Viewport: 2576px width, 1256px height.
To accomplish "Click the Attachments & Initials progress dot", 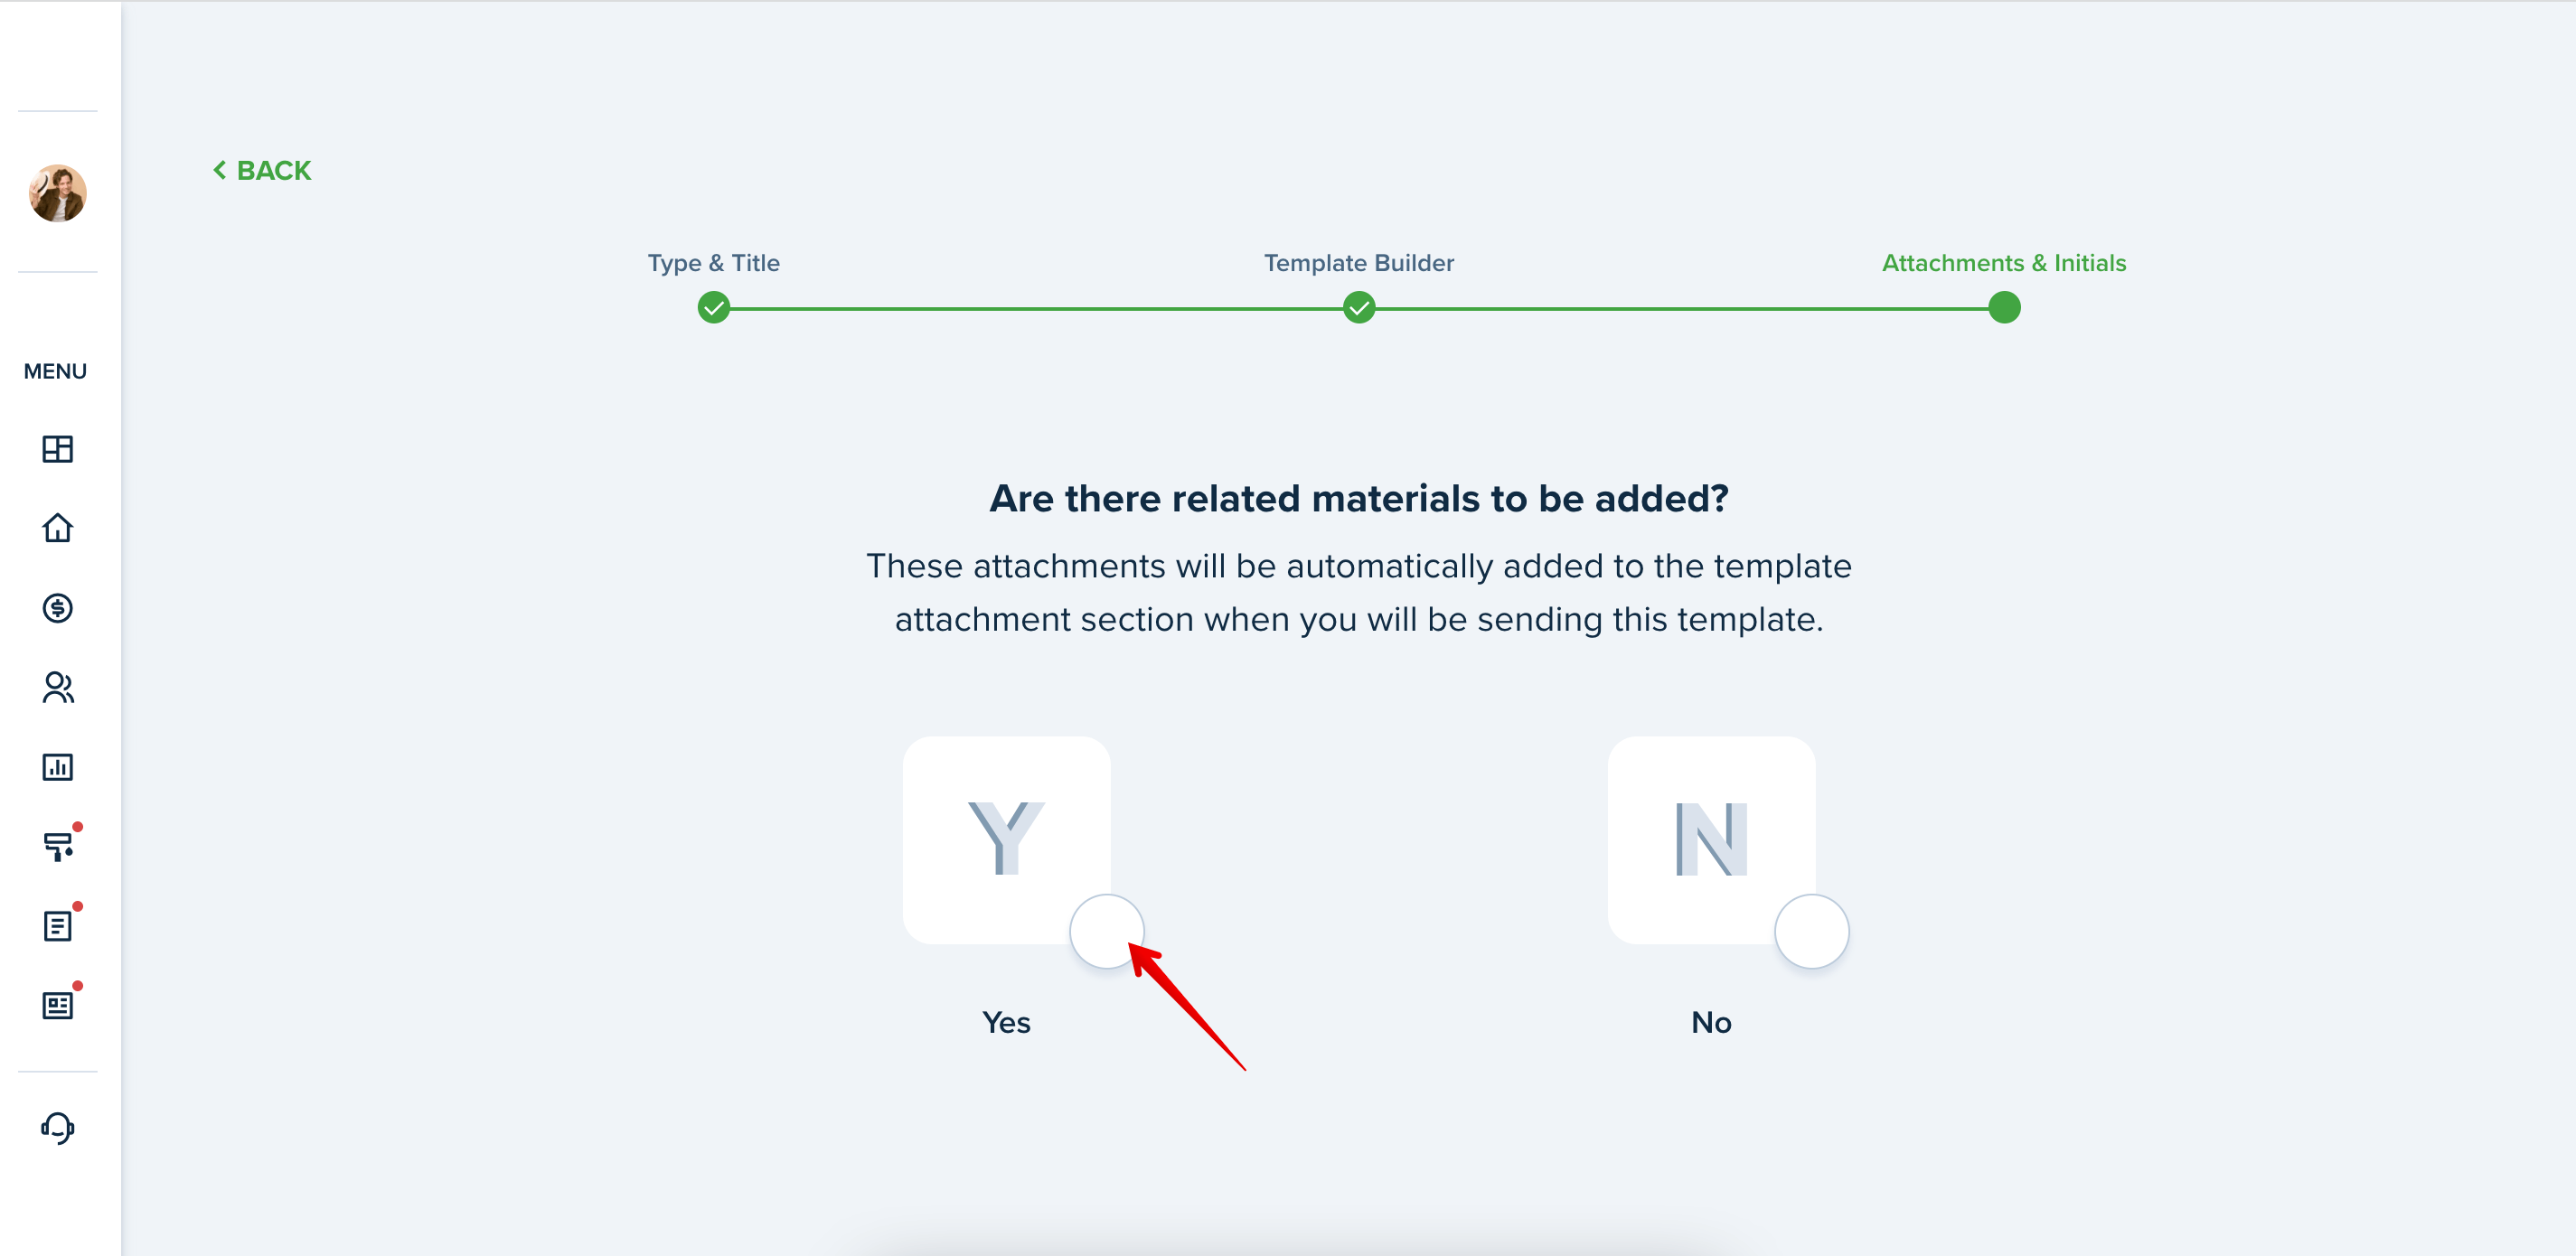I will click(x=2004, y=307).
